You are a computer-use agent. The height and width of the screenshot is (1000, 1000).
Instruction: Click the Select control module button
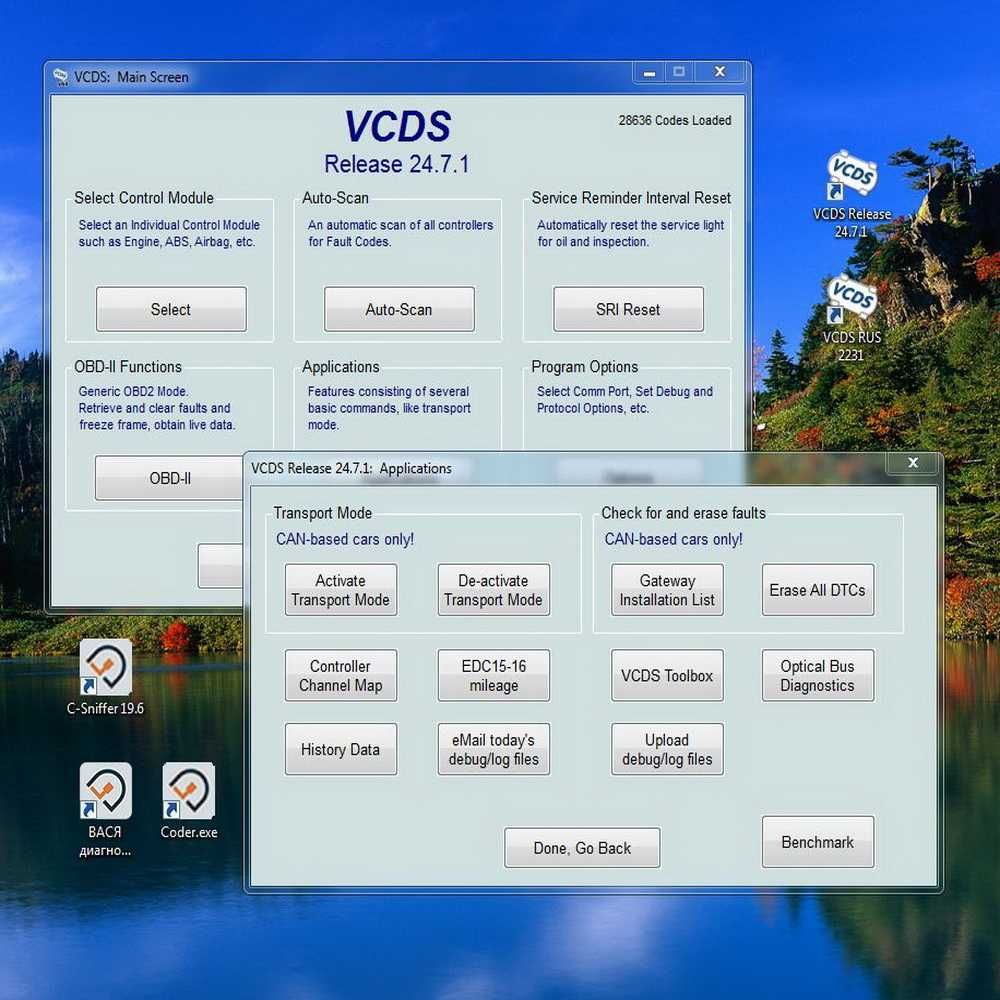coord(171,309)
